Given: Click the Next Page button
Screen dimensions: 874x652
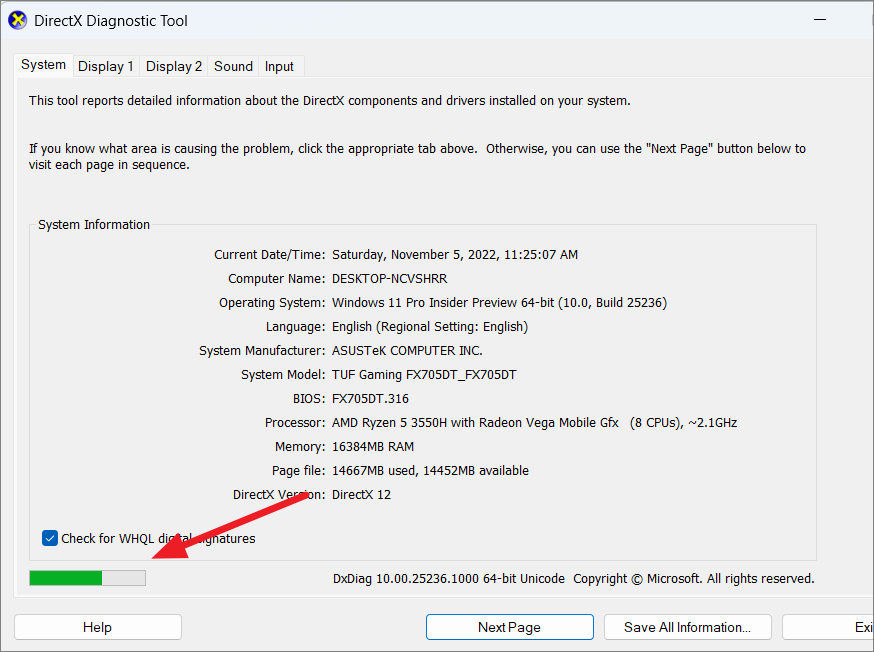Looking at the screenshot, I should 509,627.
